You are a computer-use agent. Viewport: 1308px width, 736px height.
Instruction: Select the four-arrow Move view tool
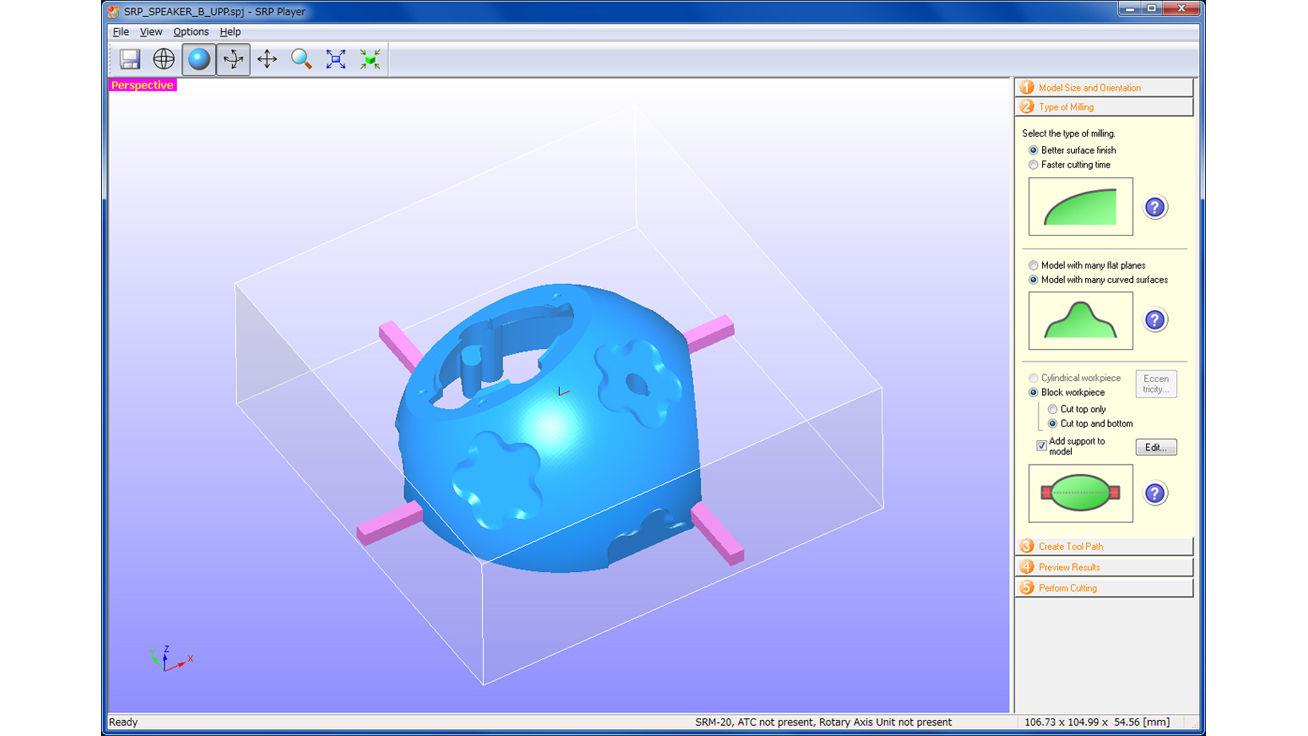267,59
